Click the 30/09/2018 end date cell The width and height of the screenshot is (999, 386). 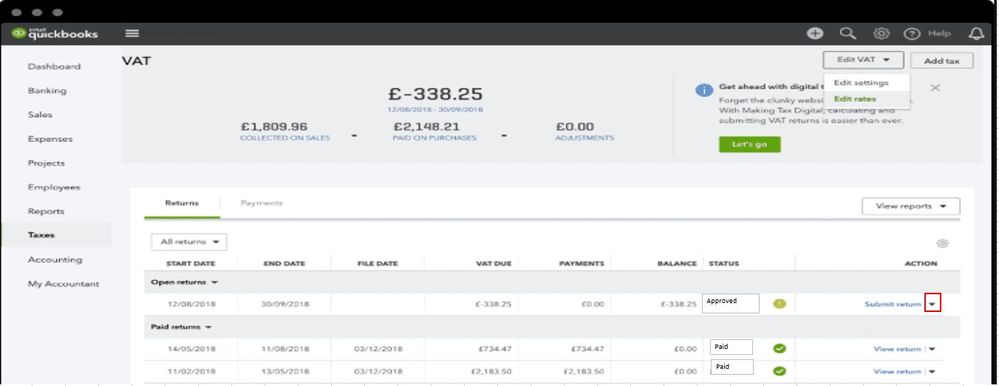[285, 304]
